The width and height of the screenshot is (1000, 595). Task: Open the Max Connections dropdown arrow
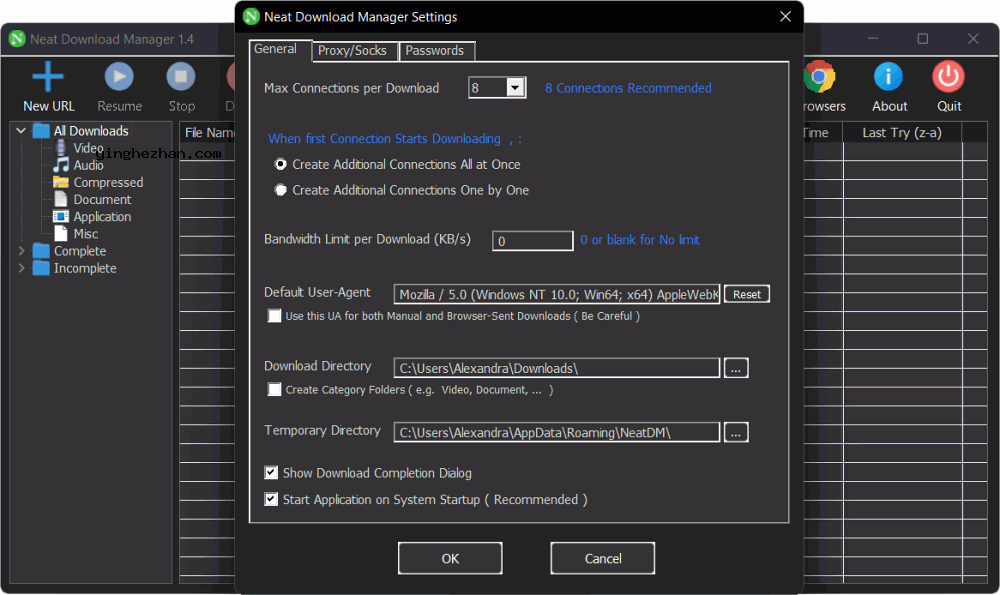click(x=515, y=87)
